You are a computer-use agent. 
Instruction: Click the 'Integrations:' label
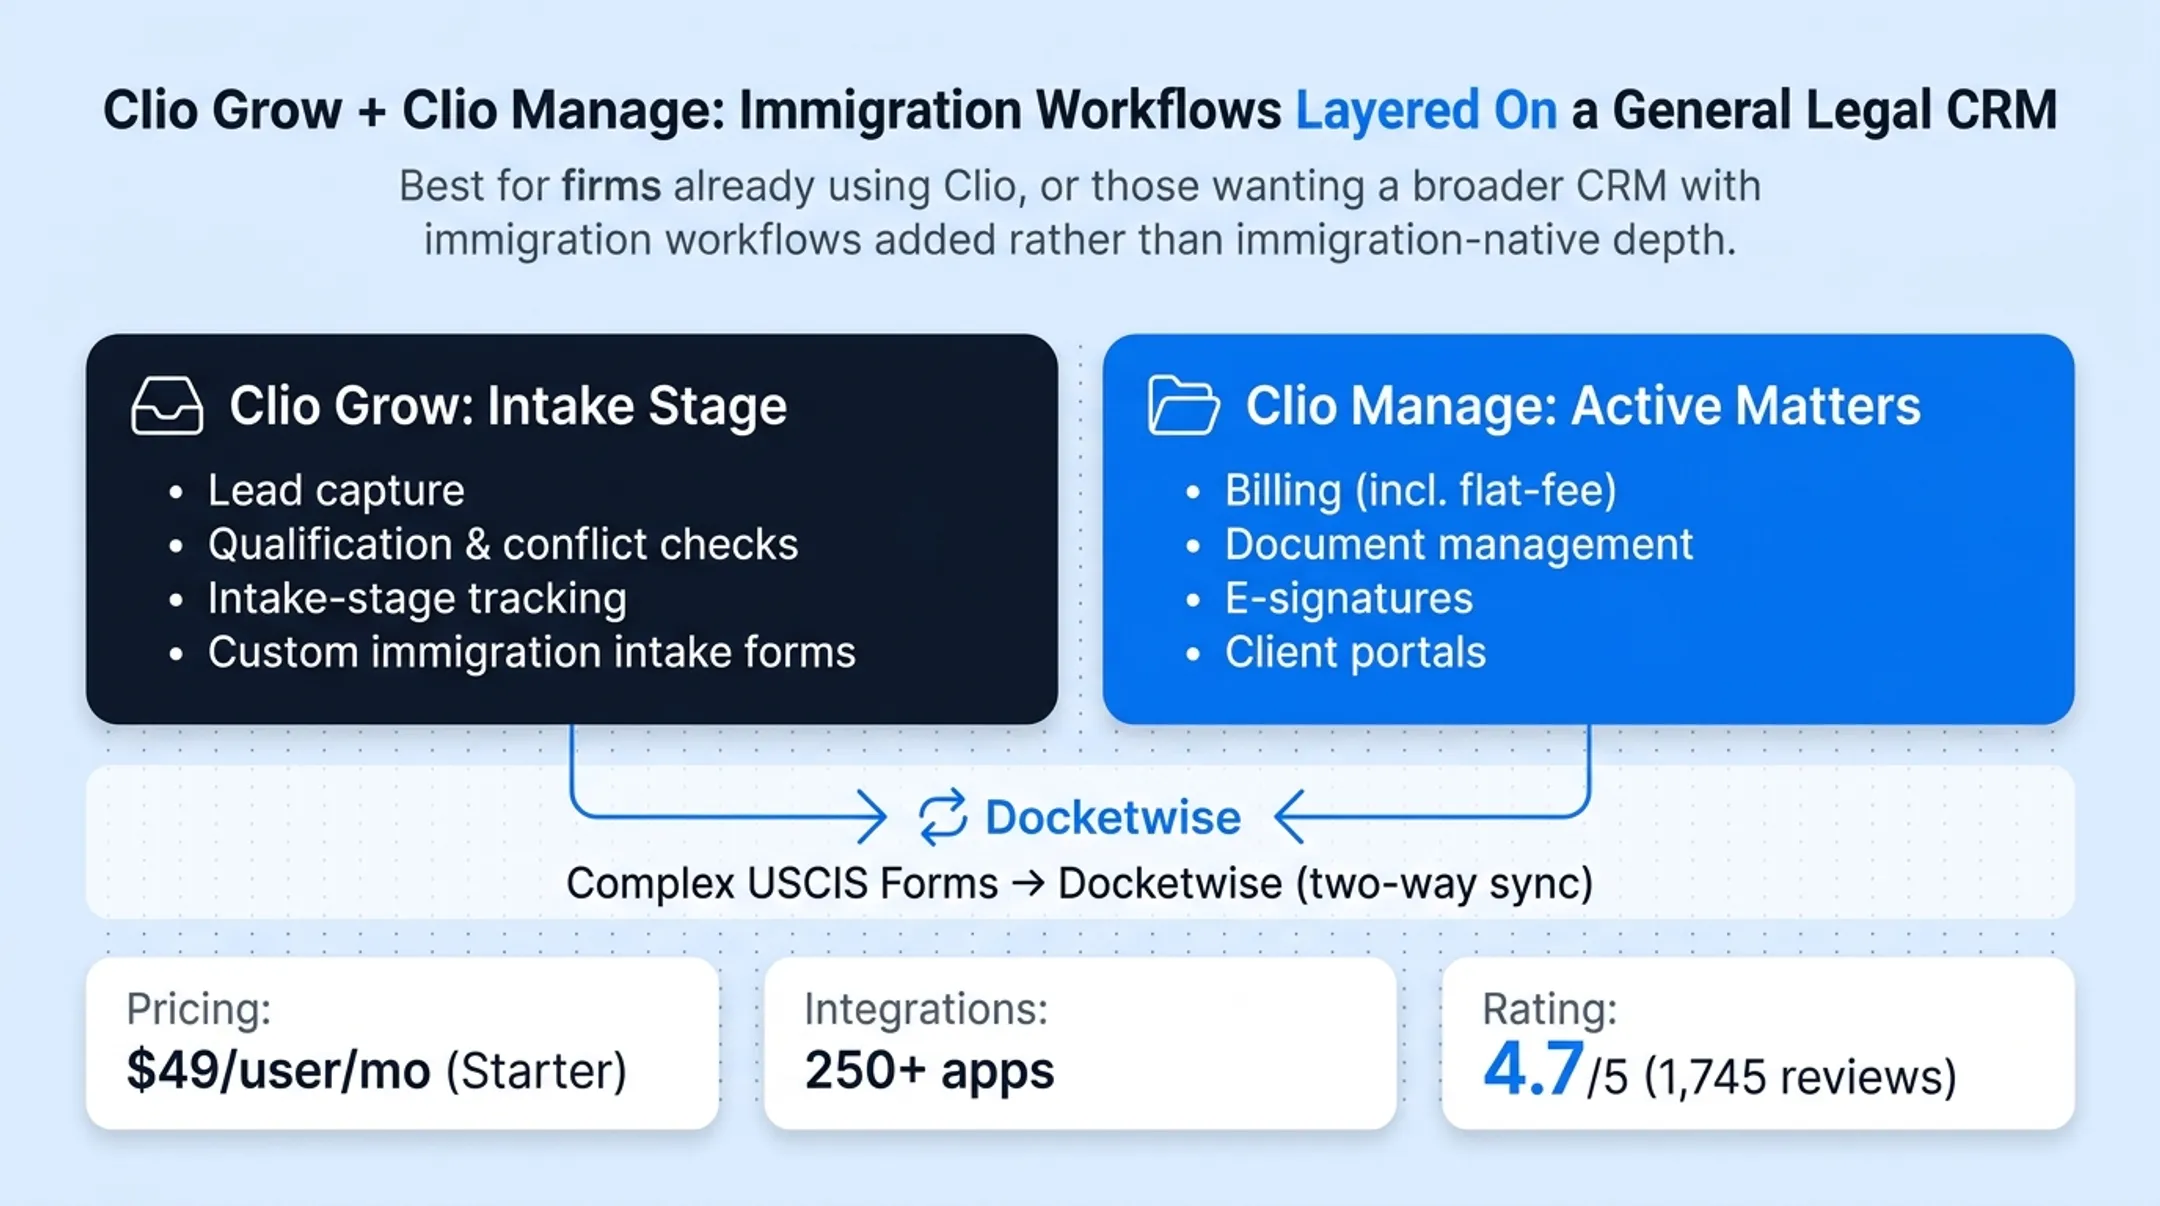(926, 1008)
